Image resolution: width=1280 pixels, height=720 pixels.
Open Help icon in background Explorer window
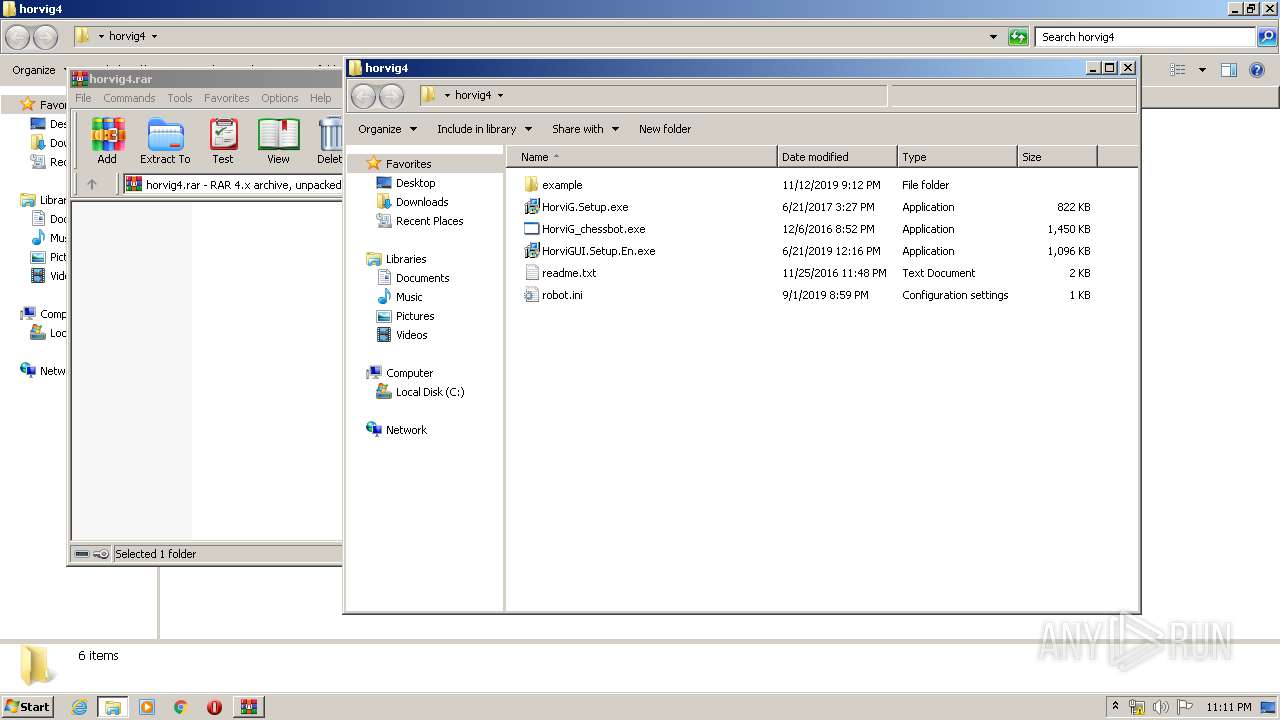coord(1257,70)
